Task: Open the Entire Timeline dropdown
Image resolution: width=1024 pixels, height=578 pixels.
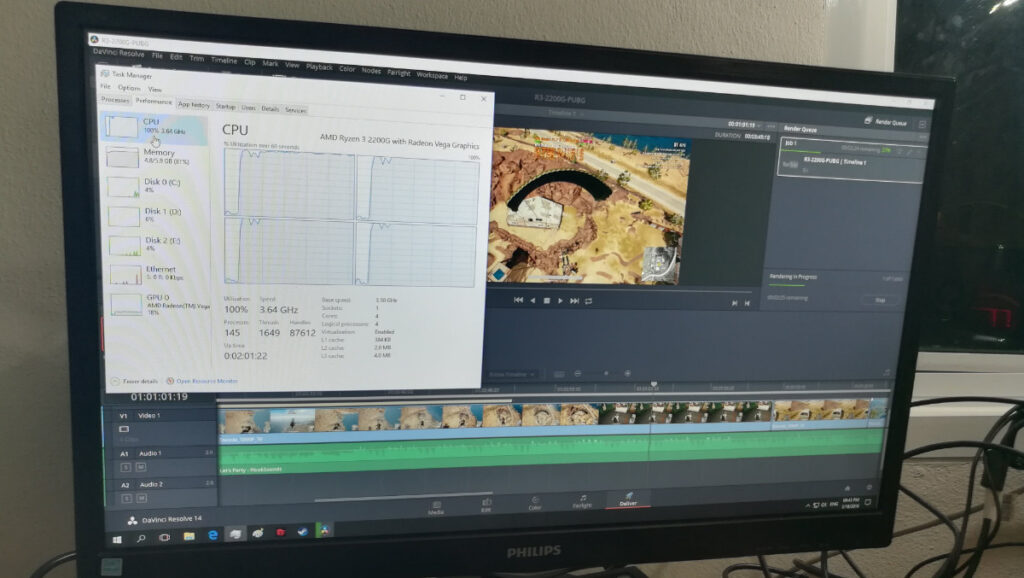Action: [x=512, y=374]
